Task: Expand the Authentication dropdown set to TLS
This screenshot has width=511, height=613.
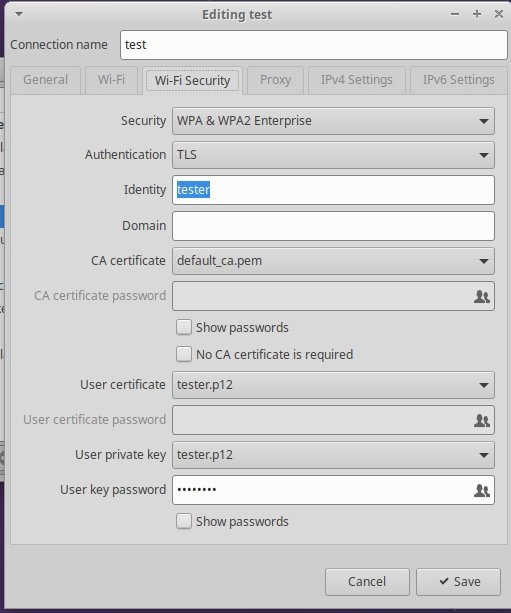Action: click(333, 155)
